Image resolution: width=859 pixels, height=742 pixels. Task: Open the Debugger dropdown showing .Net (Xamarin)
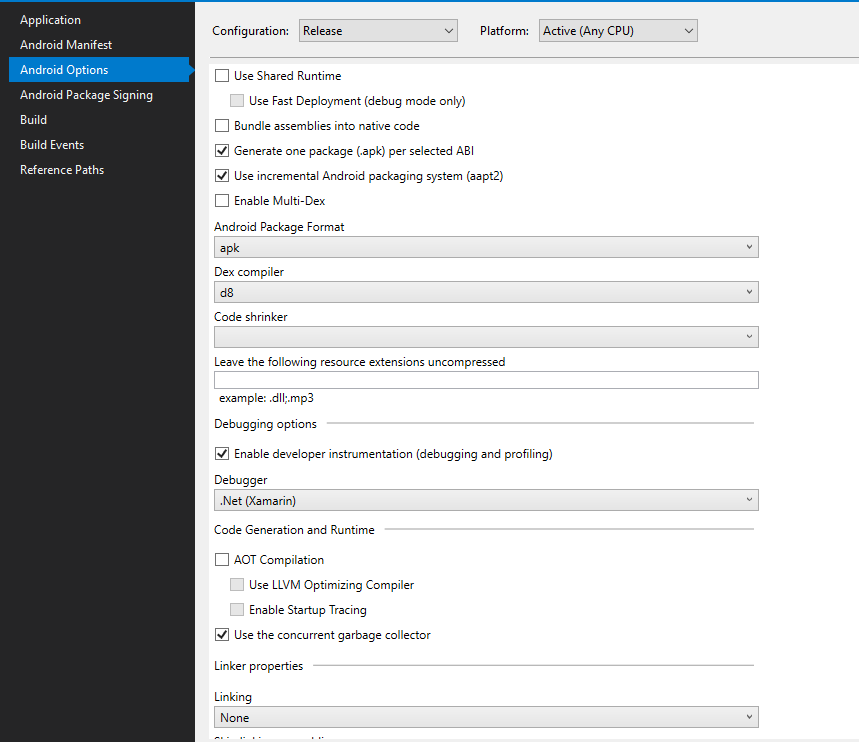click(x=486, y=500)
